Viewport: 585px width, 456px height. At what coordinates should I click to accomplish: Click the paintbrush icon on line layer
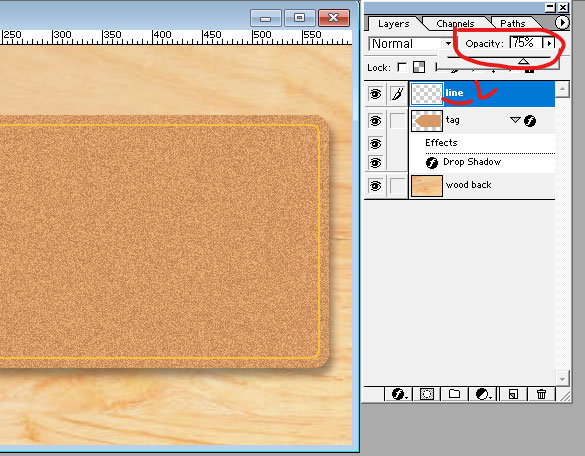pyautogui.click(x=397, y=94)
